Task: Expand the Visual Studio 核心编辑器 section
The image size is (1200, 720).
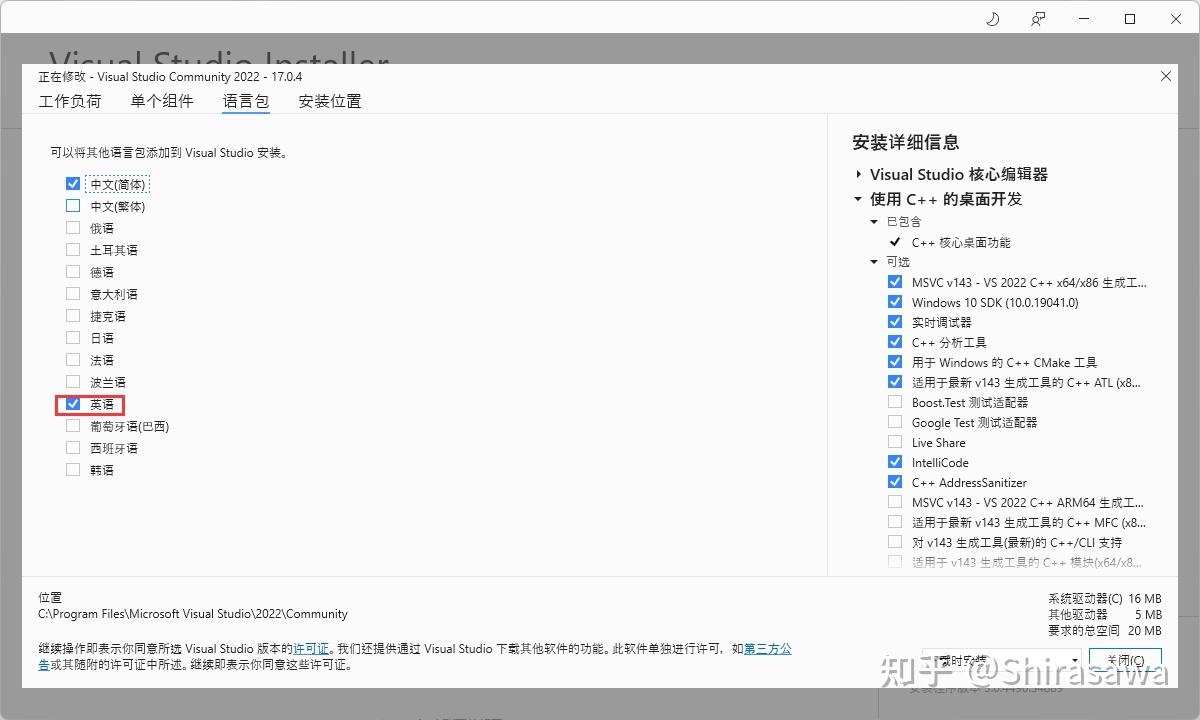Action: [x=859, y=174]
